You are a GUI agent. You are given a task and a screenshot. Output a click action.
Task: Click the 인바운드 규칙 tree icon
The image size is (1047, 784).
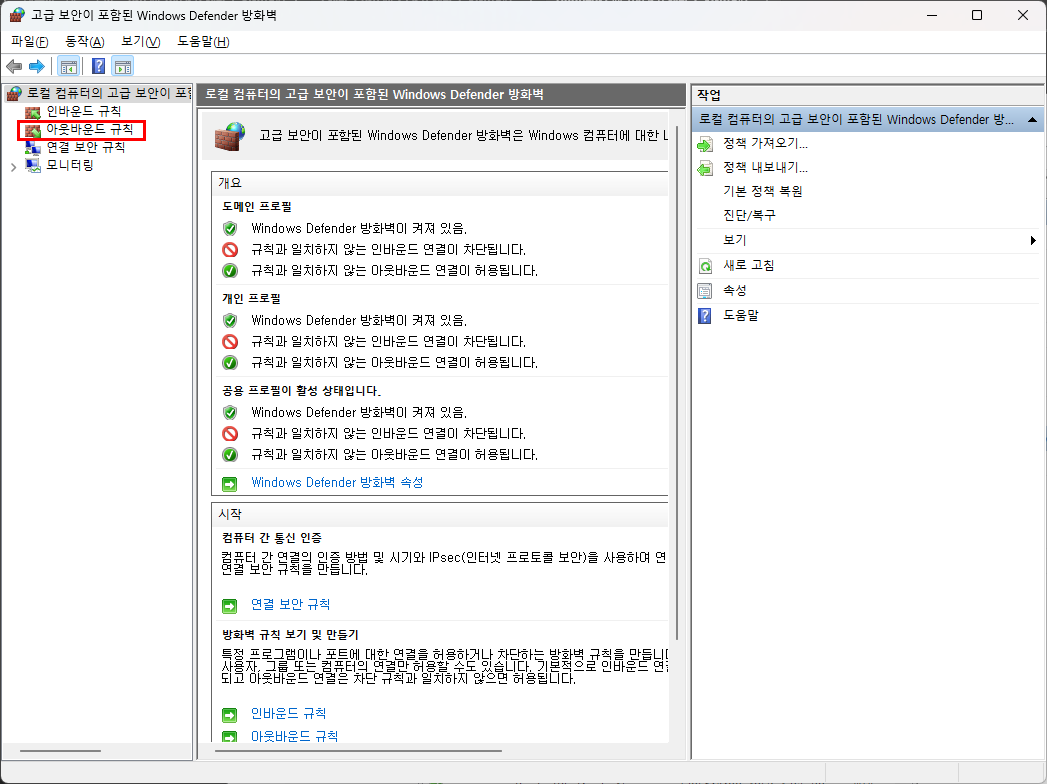coord(33,112)
